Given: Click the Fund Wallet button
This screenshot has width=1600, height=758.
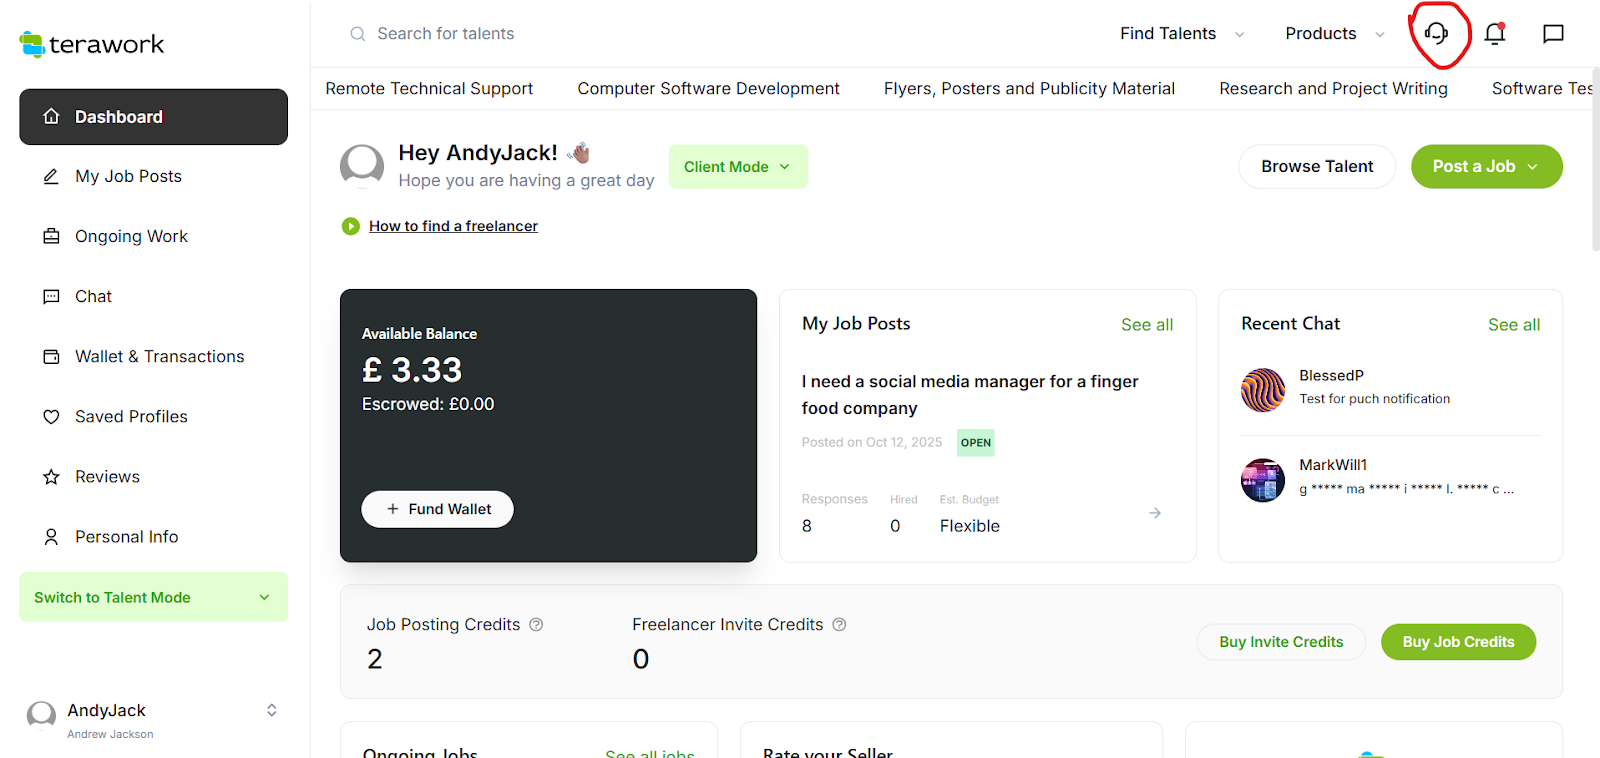Looking at the screenshot, I should (437, 509).
